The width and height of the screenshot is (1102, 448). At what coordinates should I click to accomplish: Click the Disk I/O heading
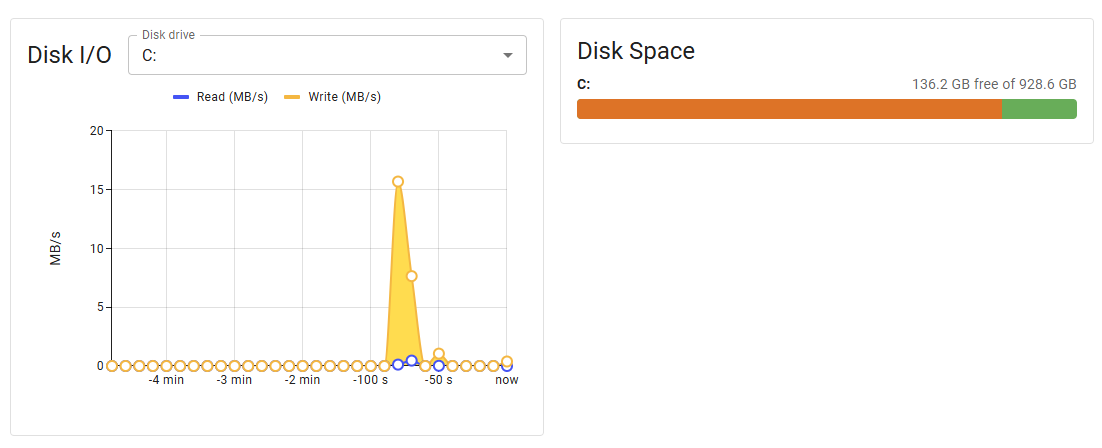tap(70, 55)
